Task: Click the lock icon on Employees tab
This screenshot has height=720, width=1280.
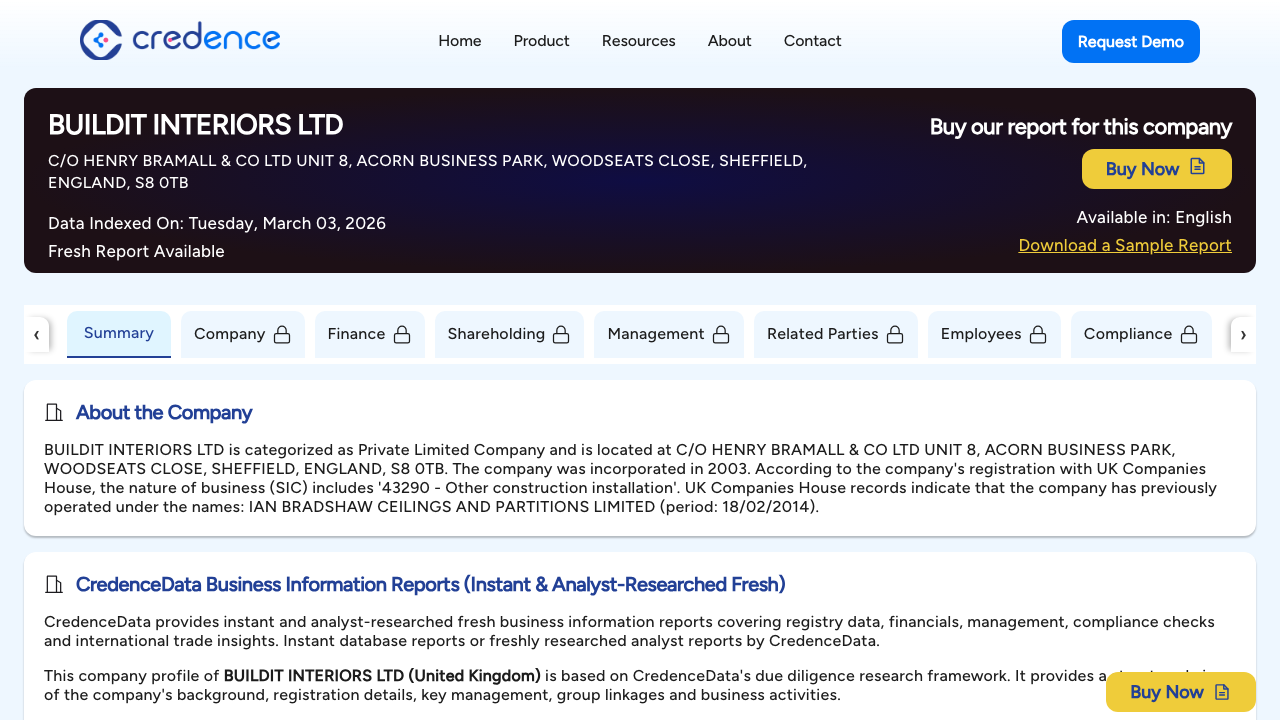Action: (1038, 334)
